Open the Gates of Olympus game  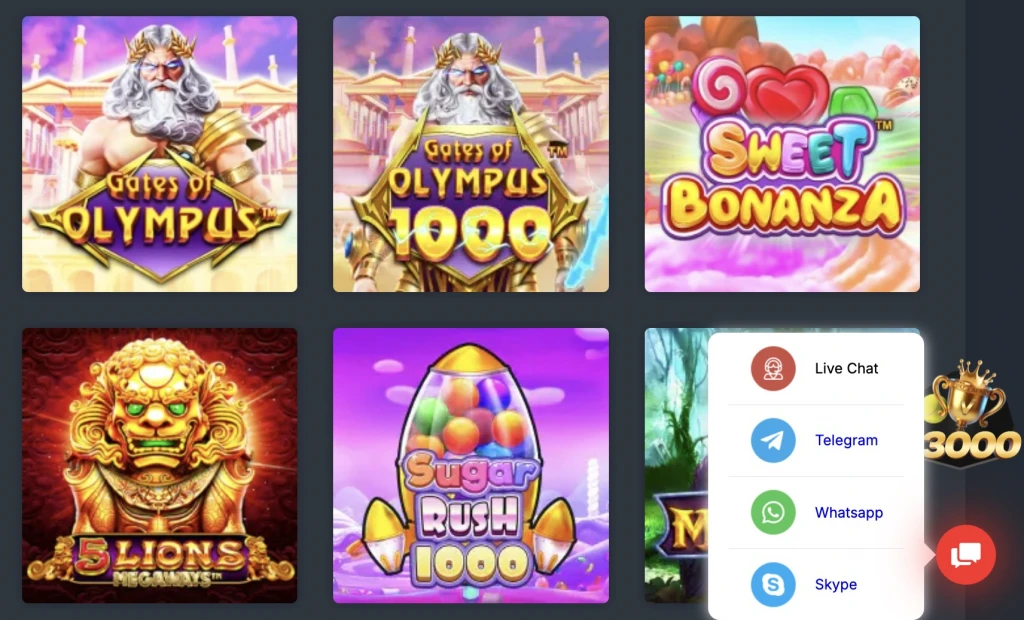pyautogui.click(x=159, y=154)
